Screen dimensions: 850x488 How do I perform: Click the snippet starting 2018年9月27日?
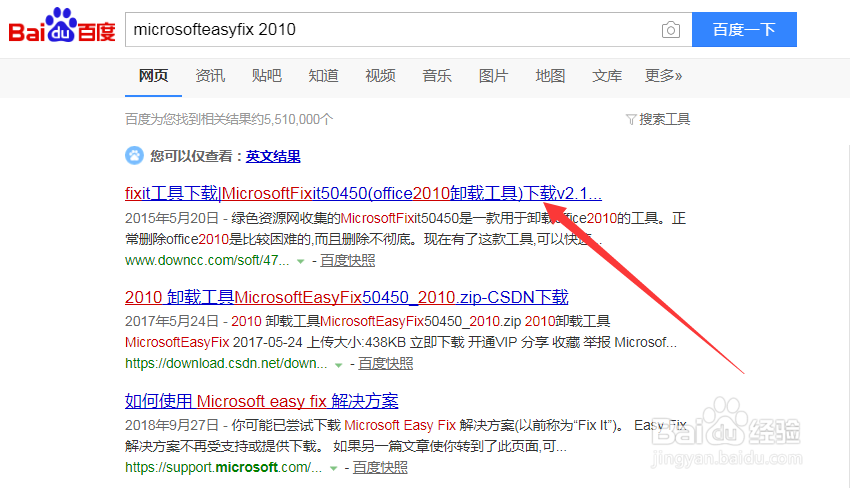406,436
